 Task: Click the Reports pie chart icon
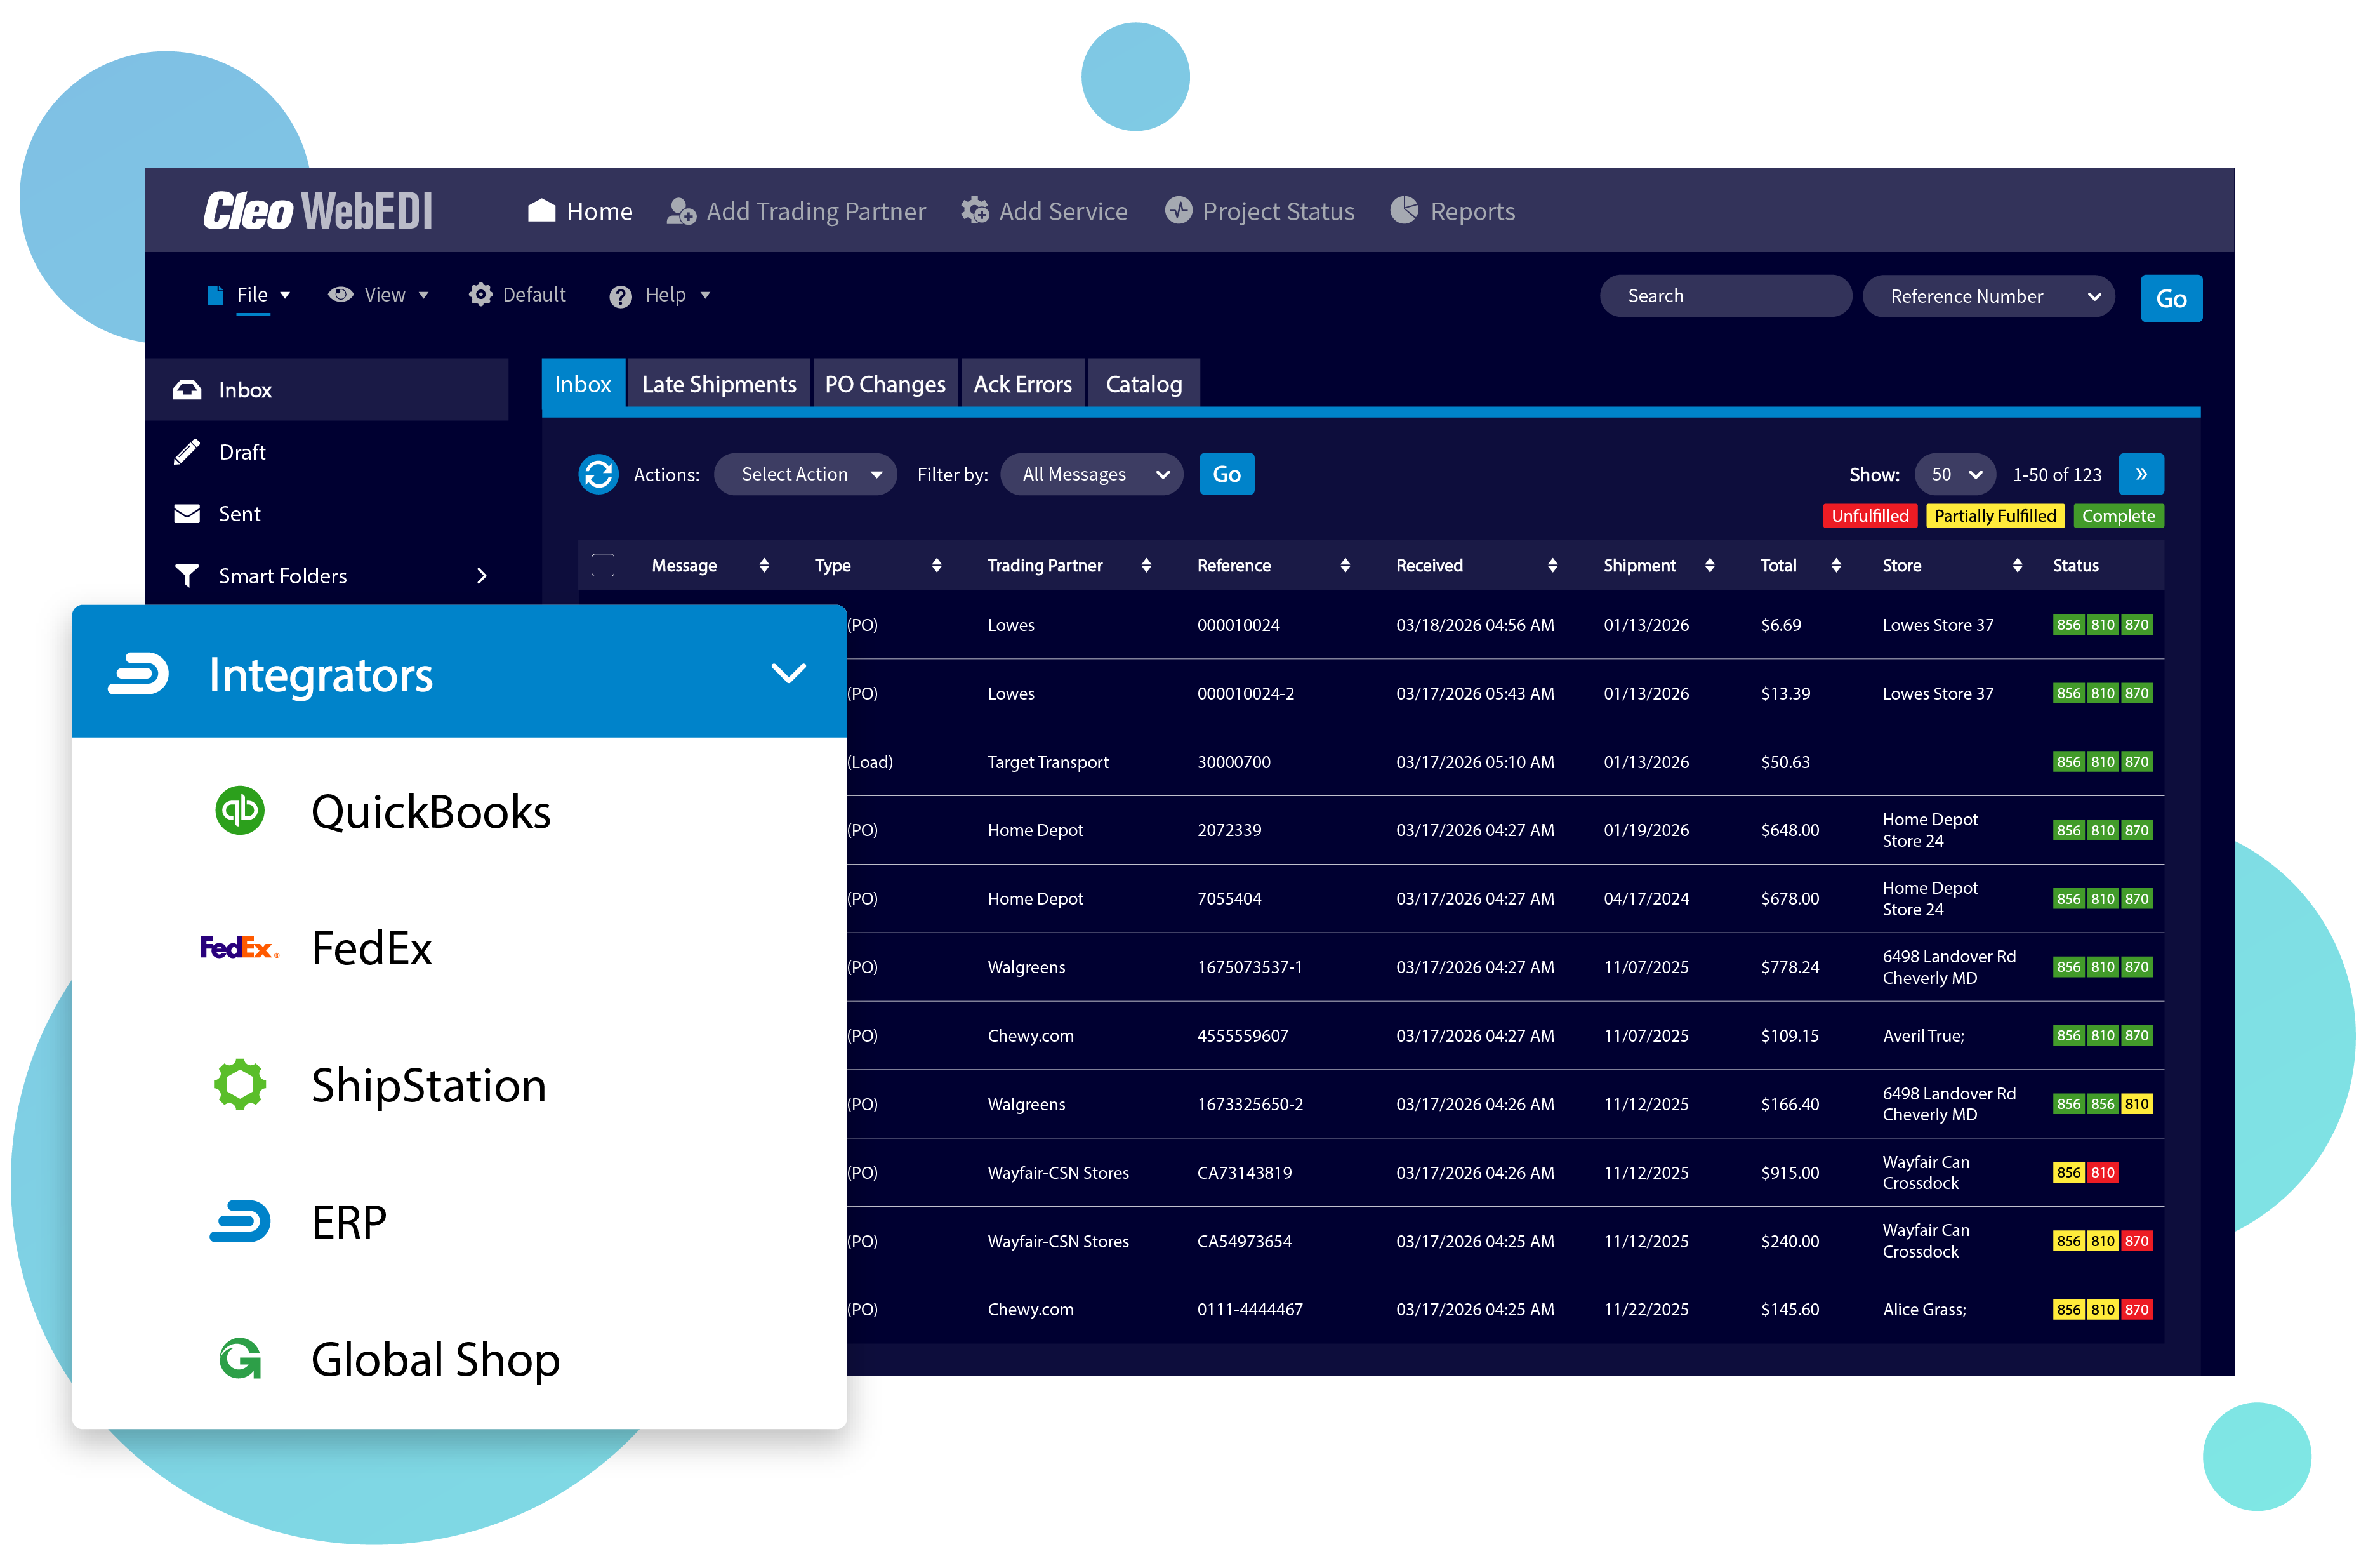coord(1404,210)
